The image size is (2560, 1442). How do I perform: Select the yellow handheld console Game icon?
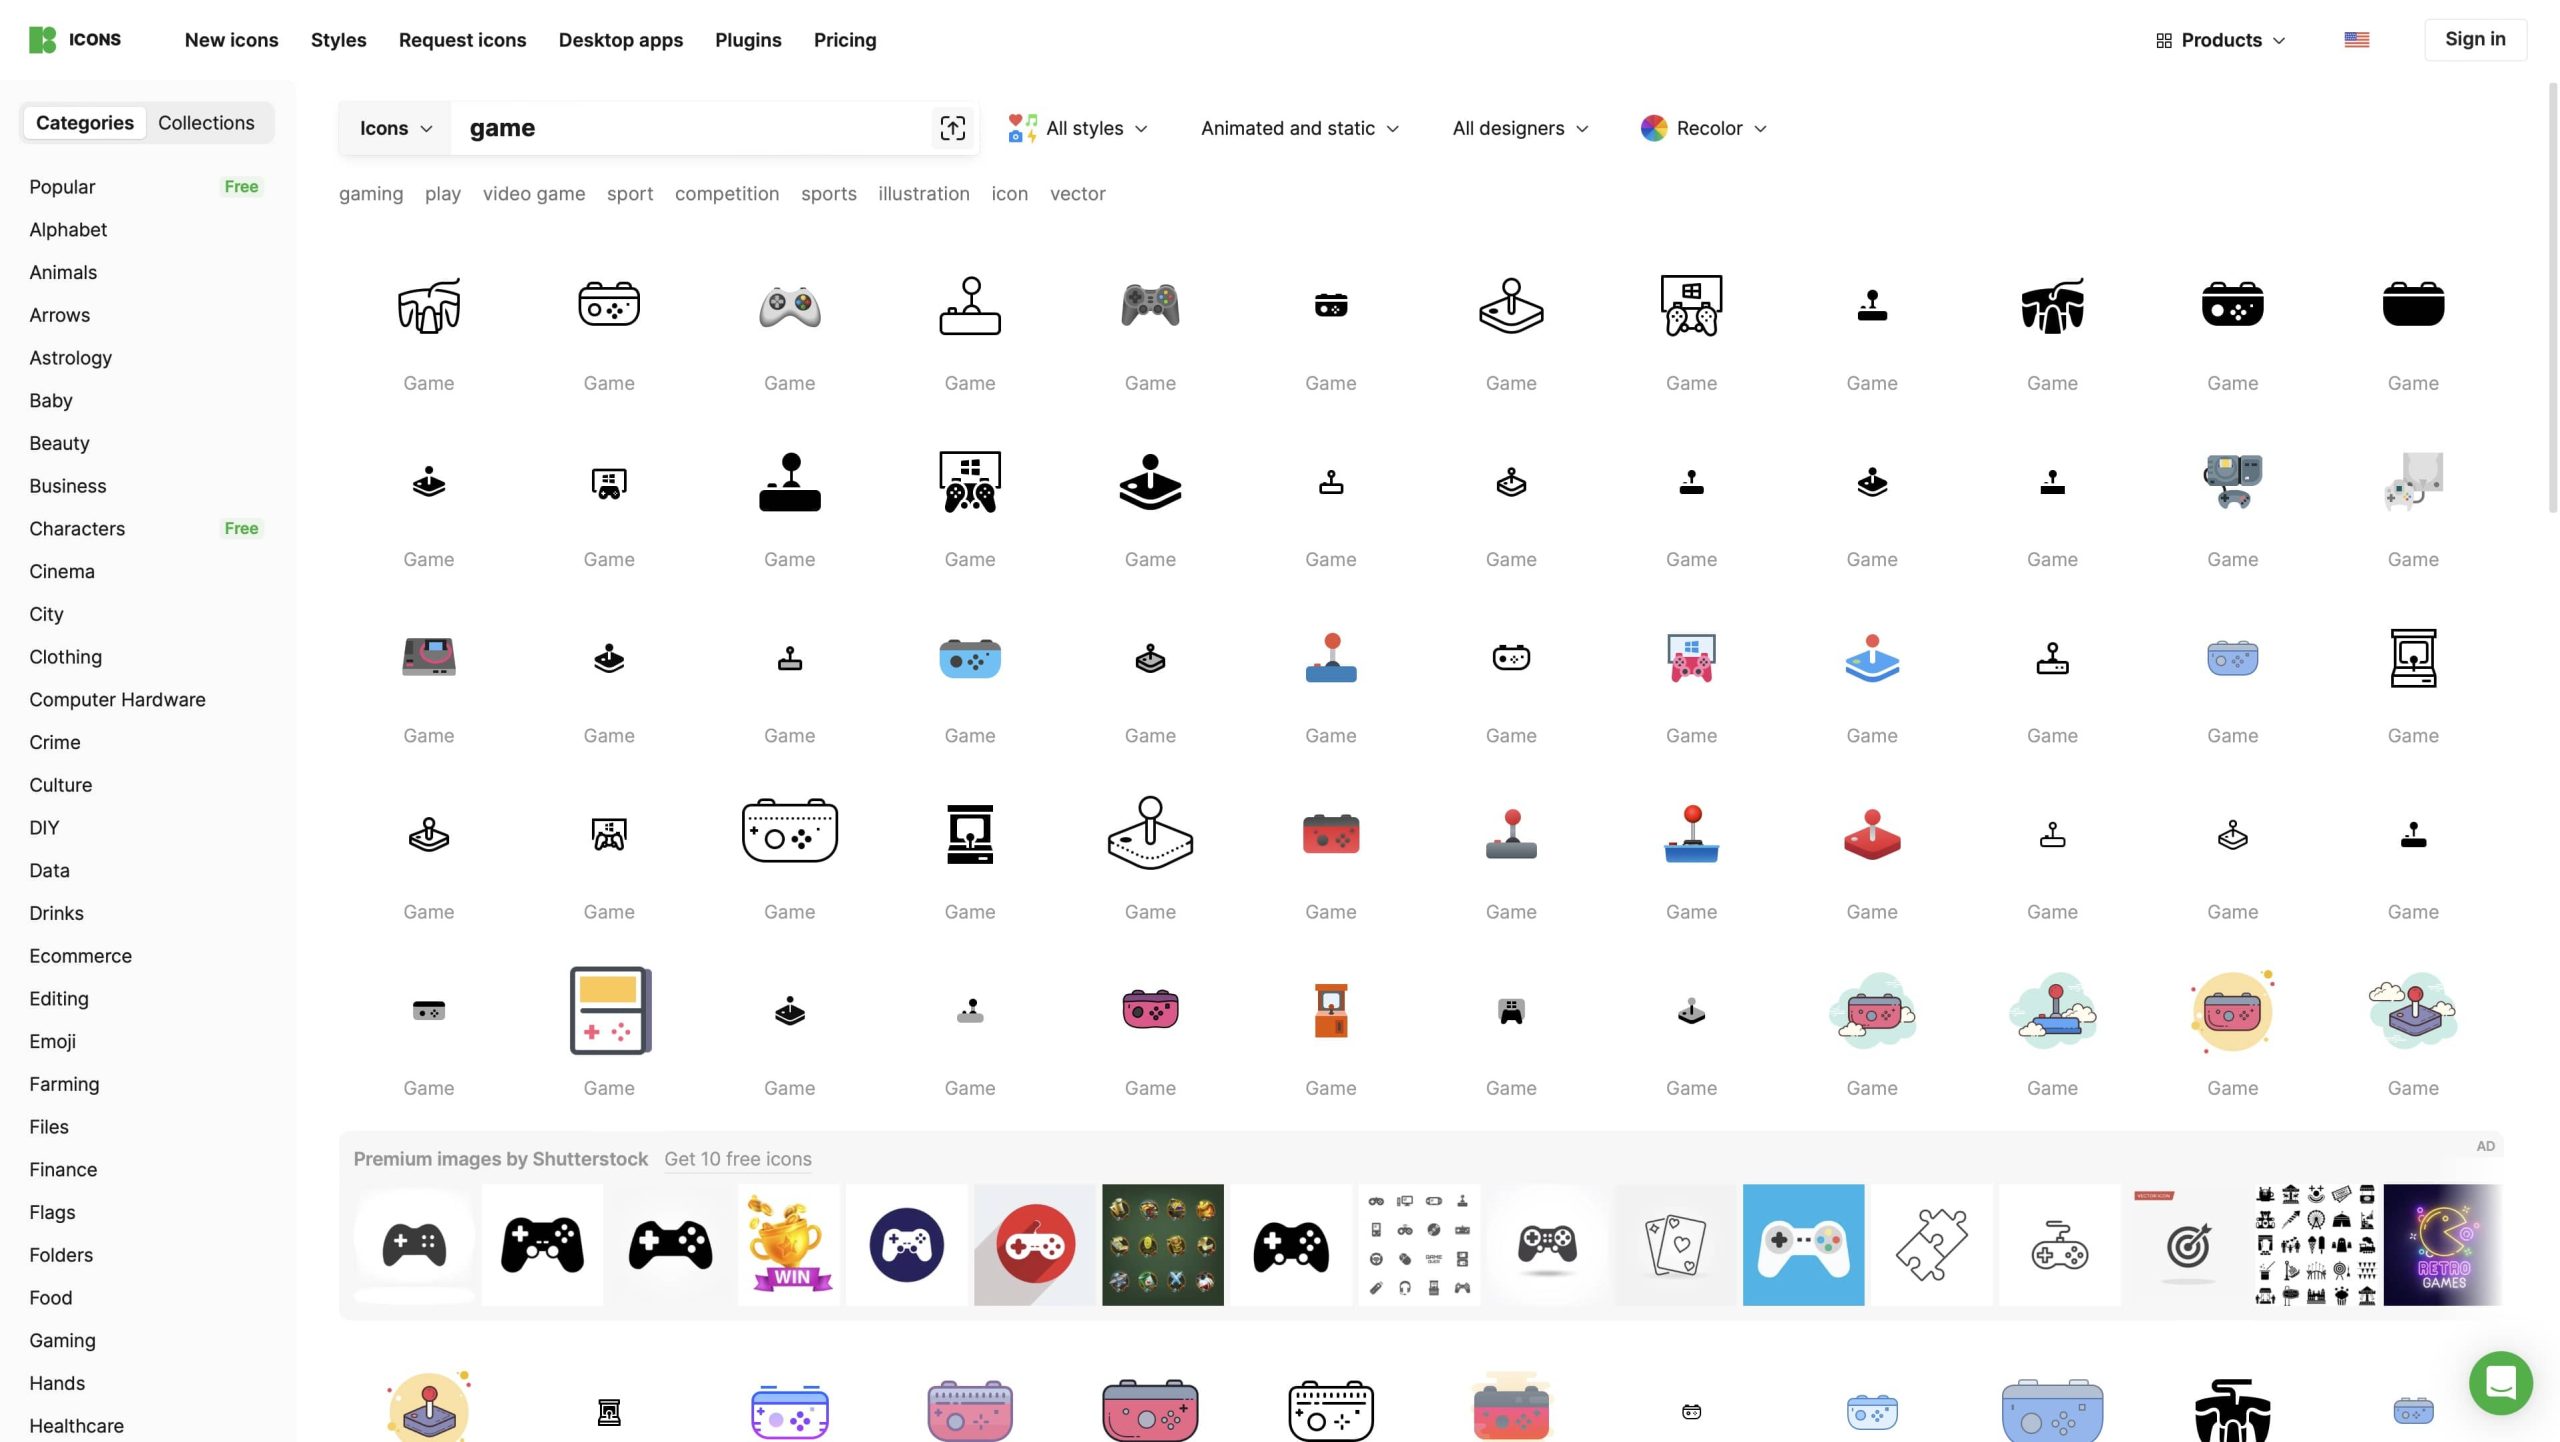coord(609,1010)
